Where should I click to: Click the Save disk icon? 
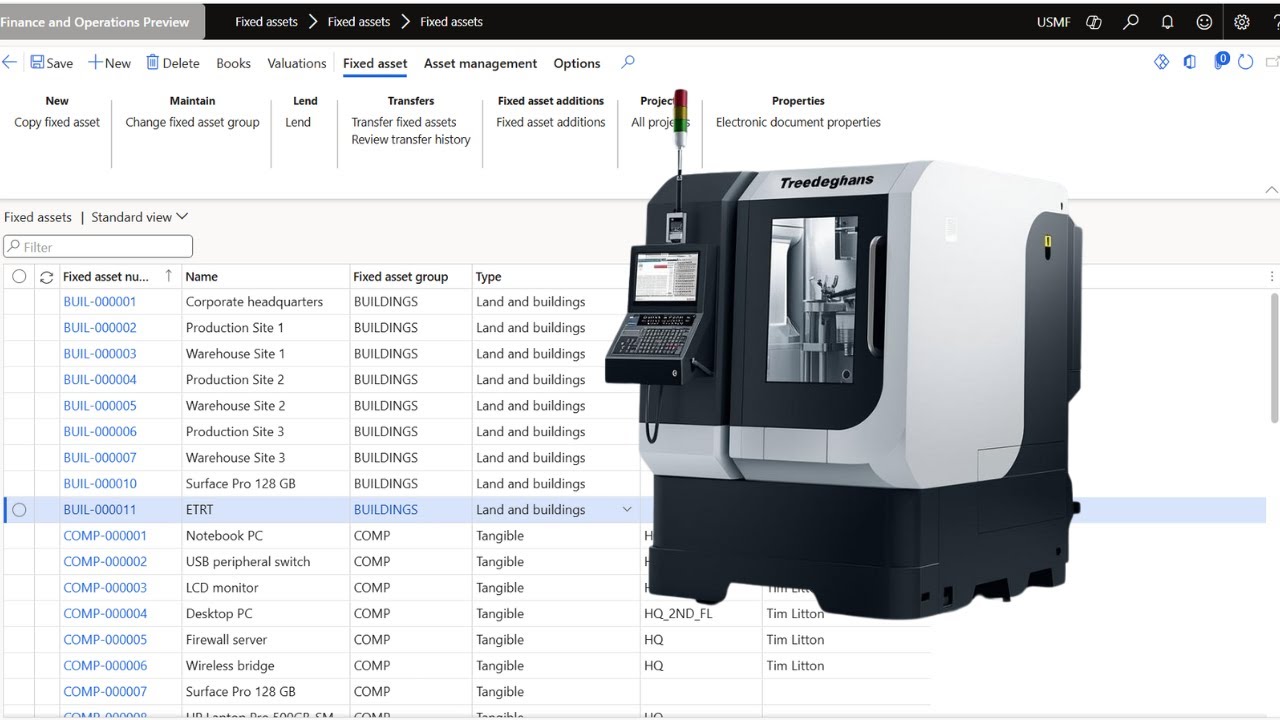click(37, 62)
